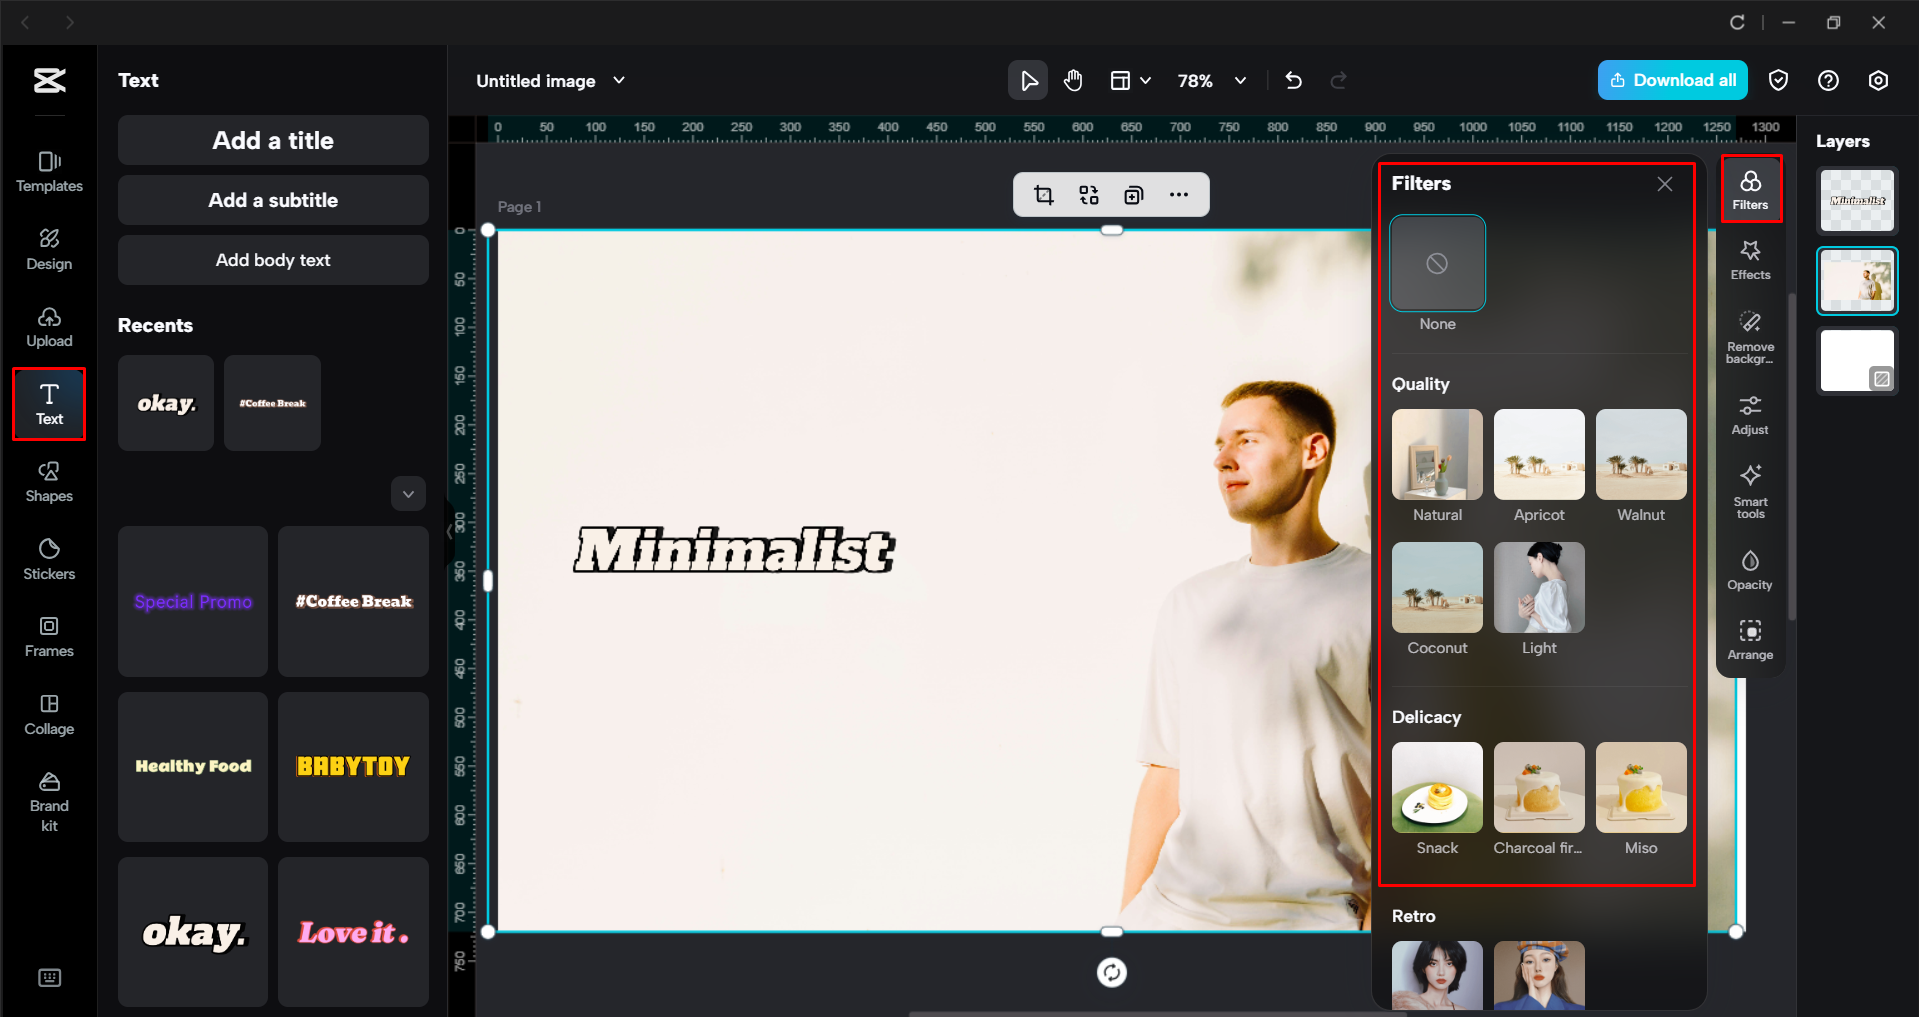
Task: Open the Brand kit panel
Action: click(x=48, y=799)
